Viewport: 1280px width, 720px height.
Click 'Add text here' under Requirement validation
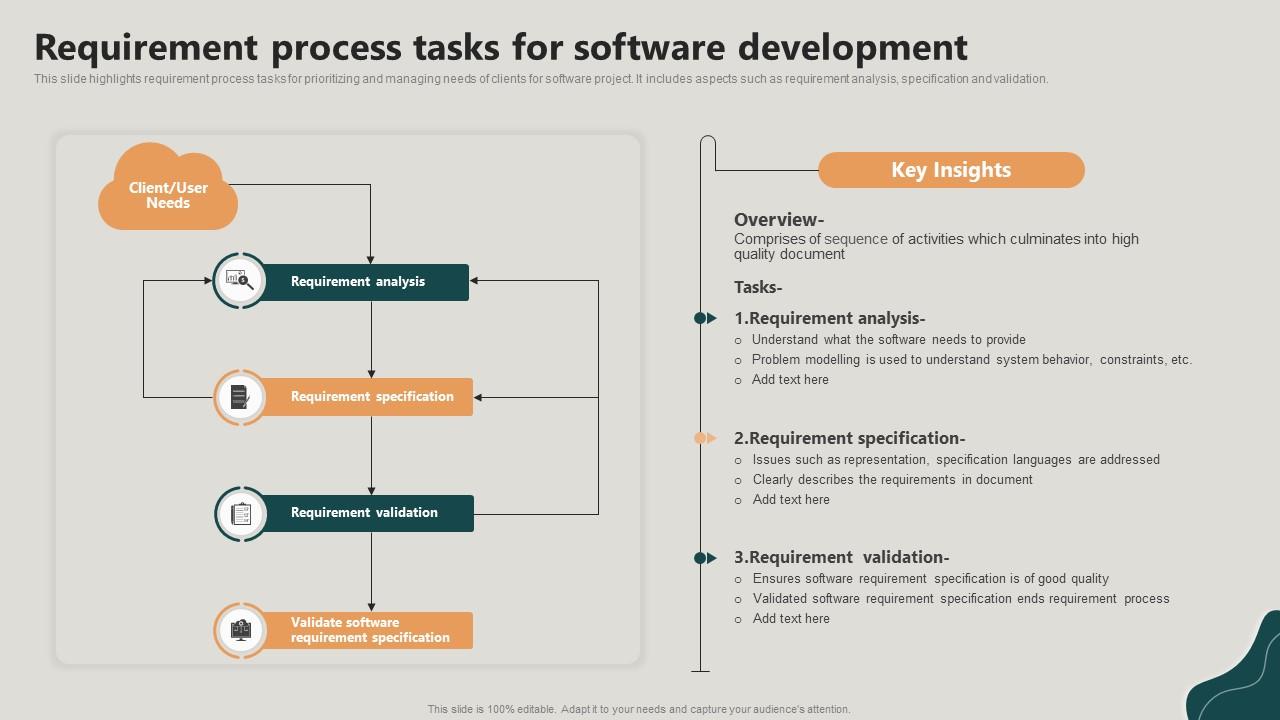[791, 618]
